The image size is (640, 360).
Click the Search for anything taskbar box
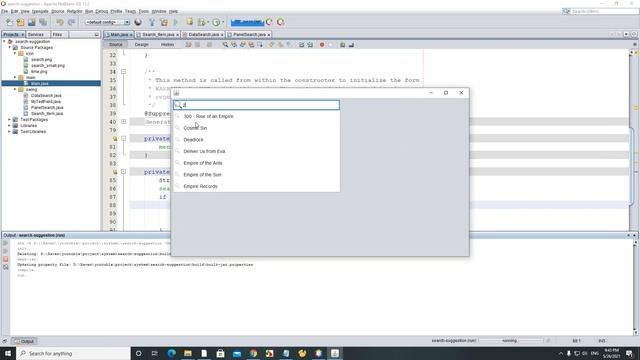pyautogui.click(x=73, y=353)
